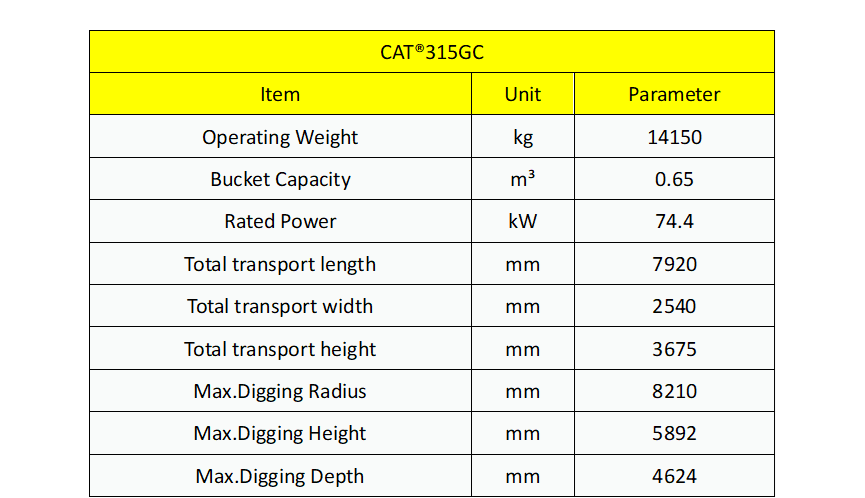Screen dimensions: 865x498
Task: Click the kg unit cell
Action: tap(522, 136)
